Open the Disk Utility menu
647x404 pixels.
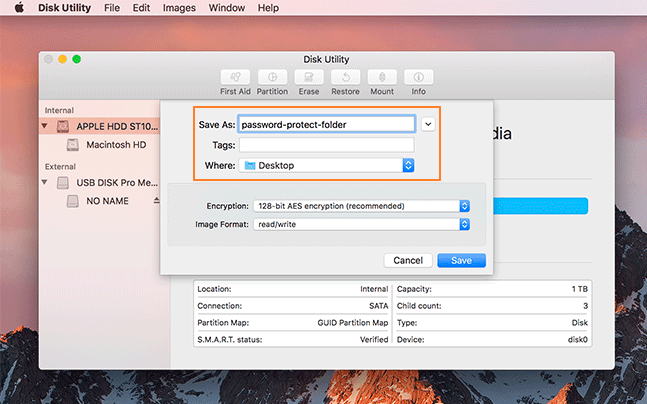64,7
